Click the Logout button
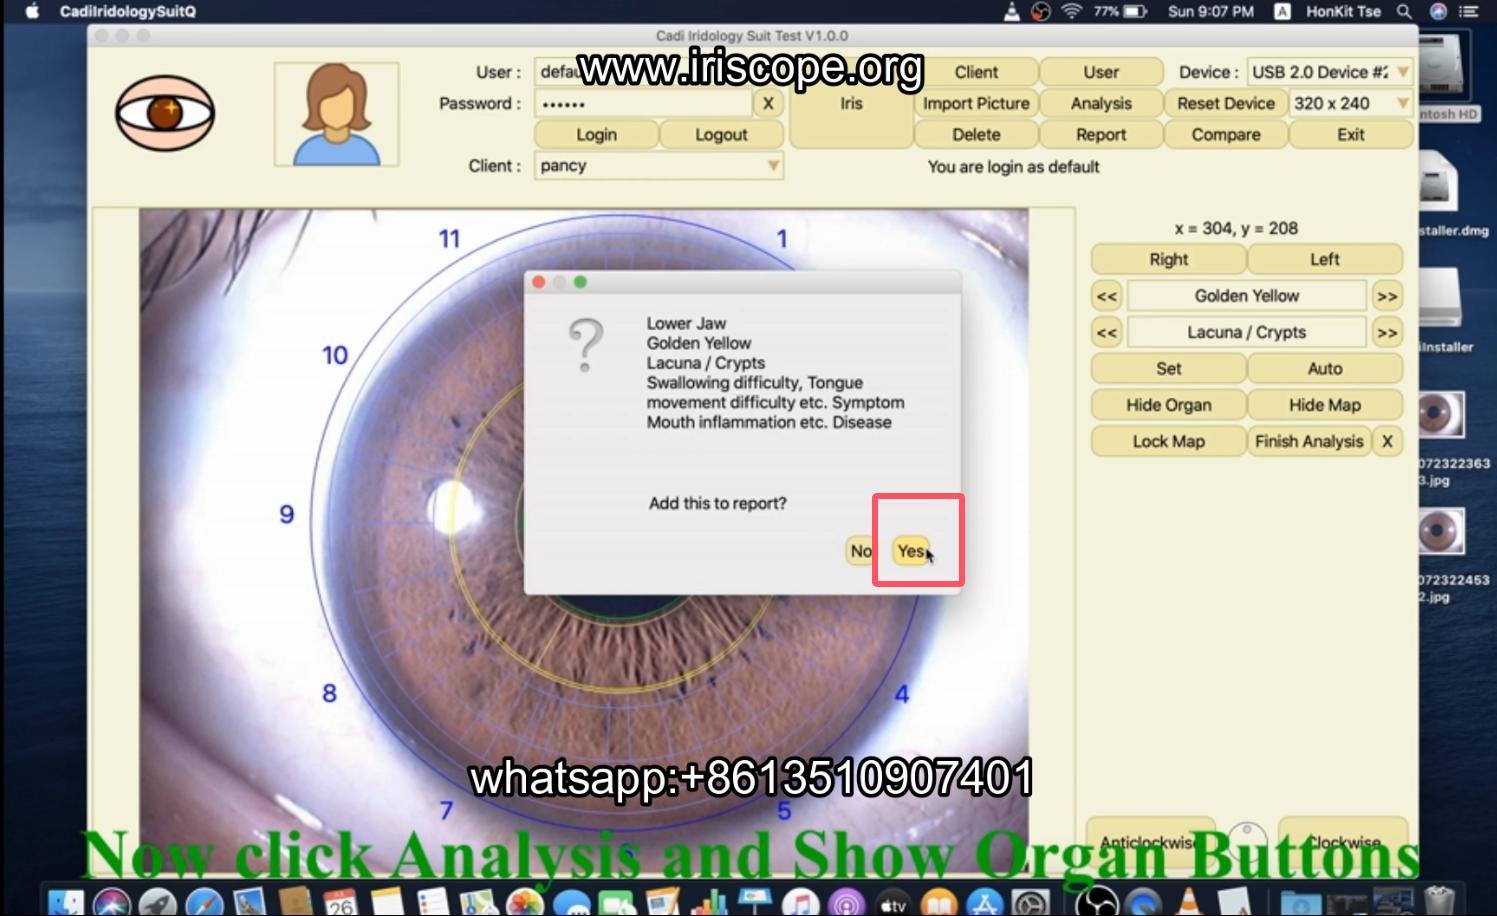 coord(721,134)
